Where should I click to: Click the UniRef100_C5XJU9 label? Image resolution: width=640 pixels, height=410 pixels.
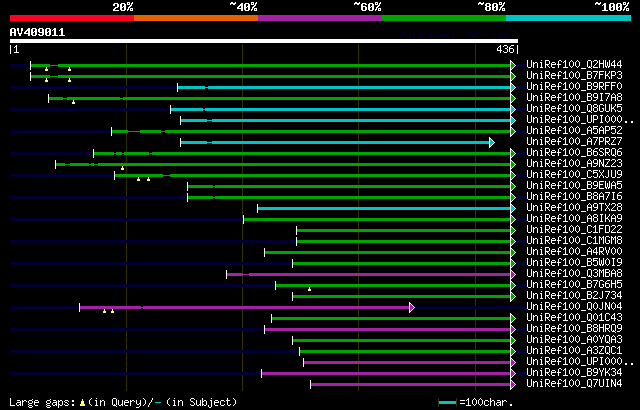pos(574,175)
